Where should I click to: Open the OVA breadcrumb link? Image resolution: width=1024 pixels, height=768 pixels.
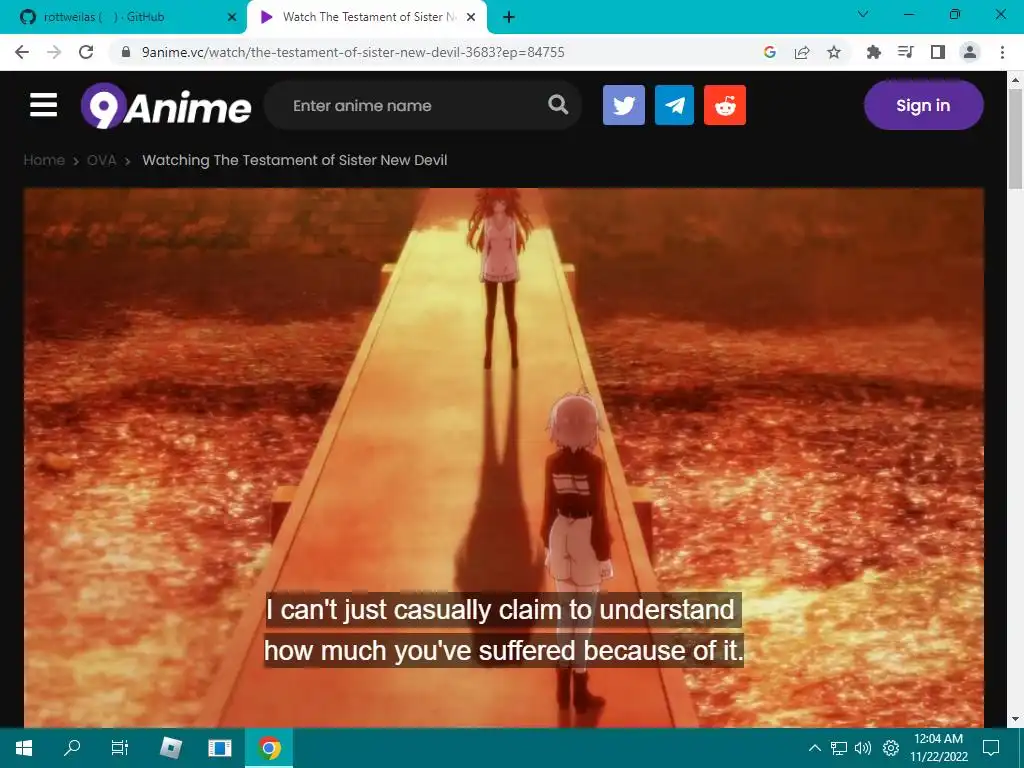coord(102,160)
